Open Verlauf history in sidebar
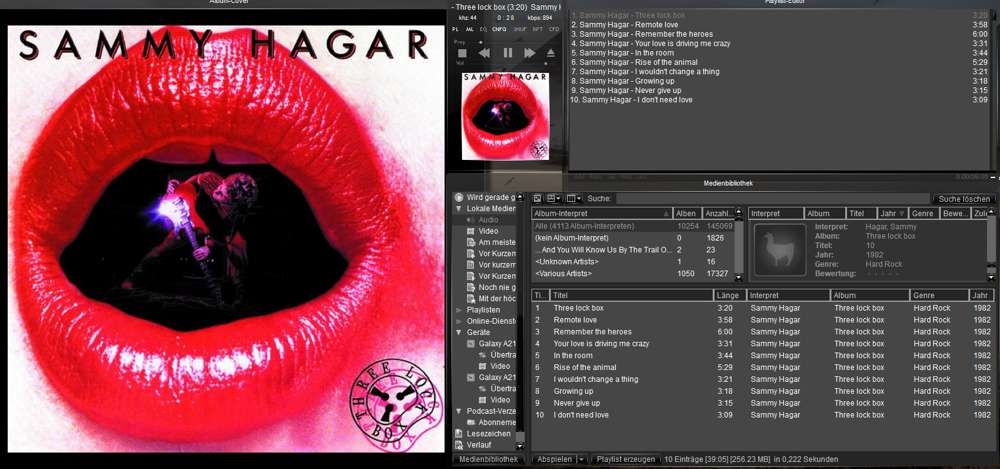Image resolution: width=1000 pixels, height=469 pixels. 477,445
